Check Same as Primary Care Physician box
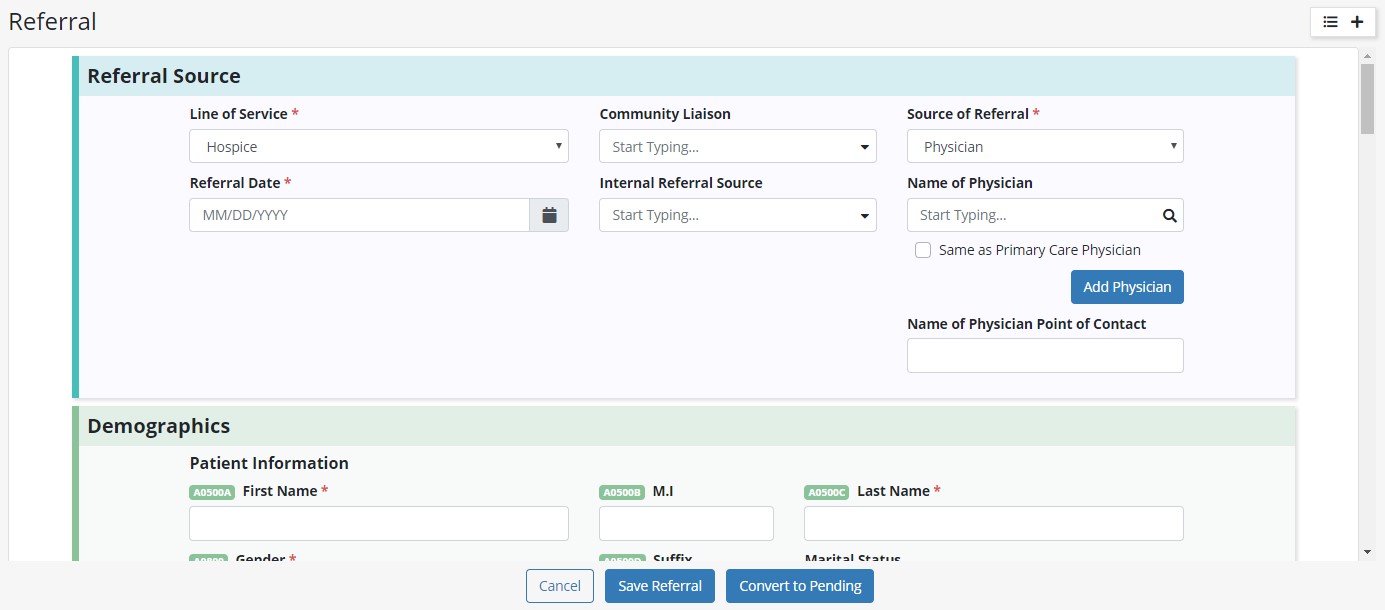Viewport: 1385px width, 610px height. [923, 250]
